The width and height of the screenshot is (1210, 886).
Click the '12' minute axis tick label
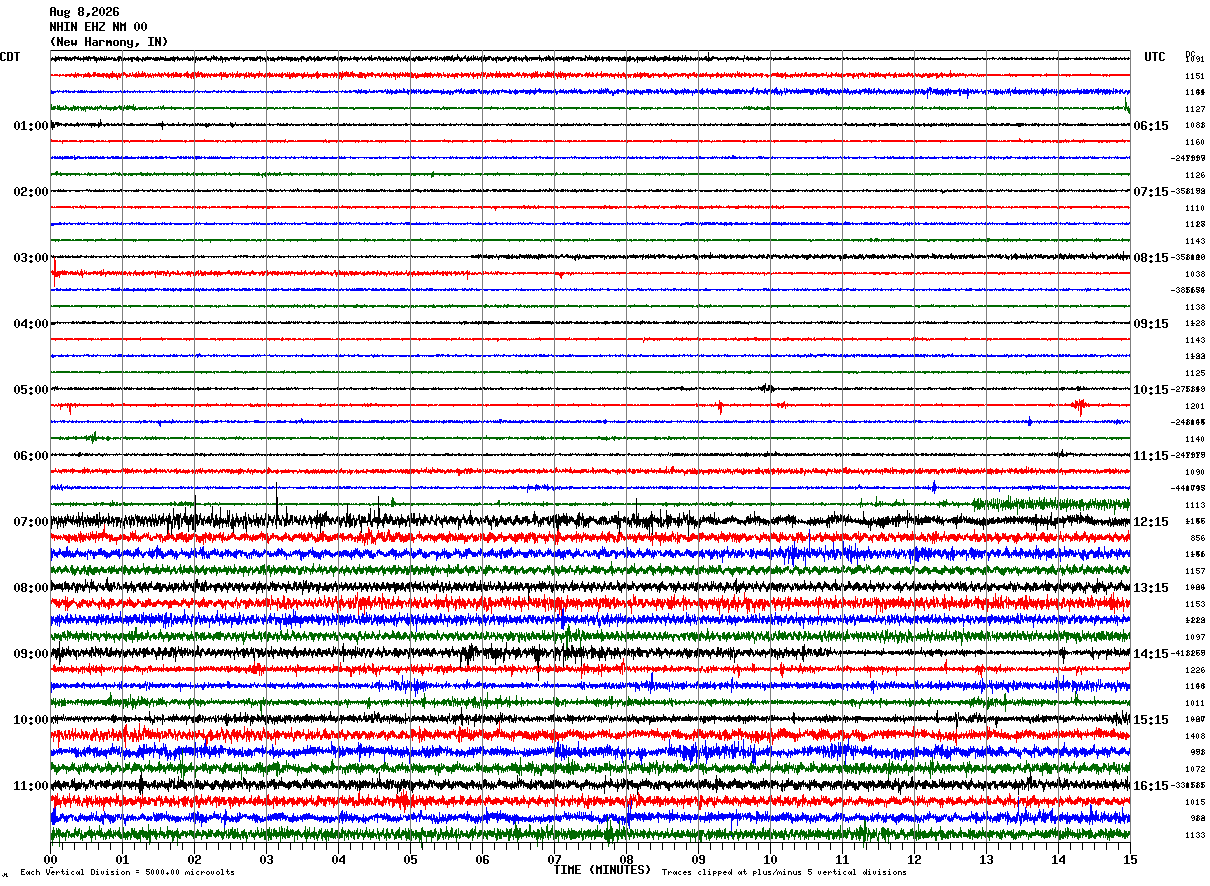tap(915, 859)
